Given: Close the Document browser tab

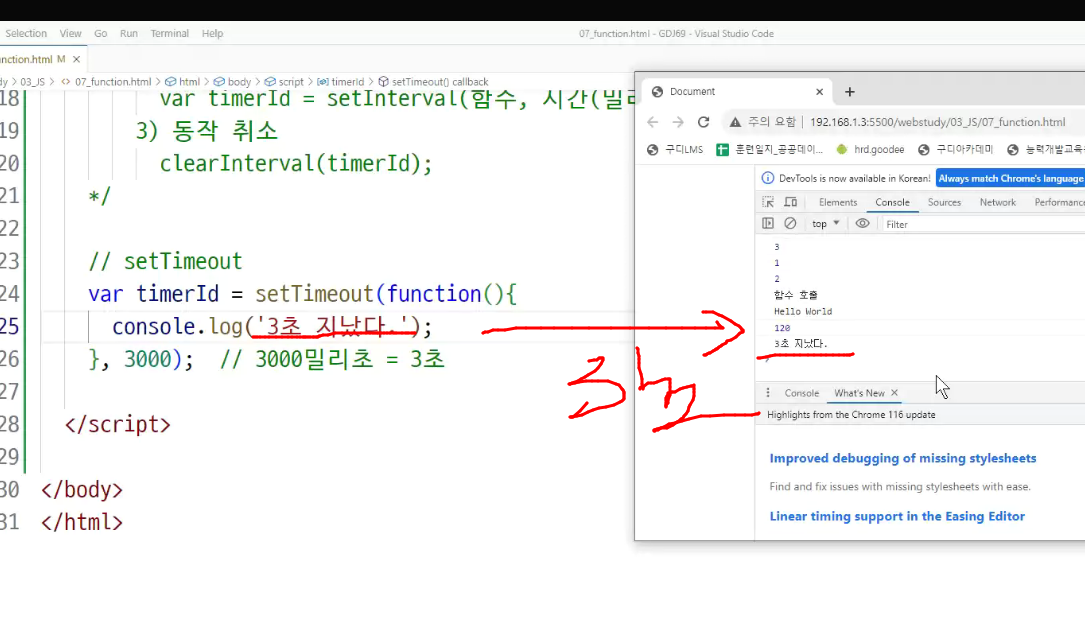Looking at the screenshot, I should click(x=819, y=91).
